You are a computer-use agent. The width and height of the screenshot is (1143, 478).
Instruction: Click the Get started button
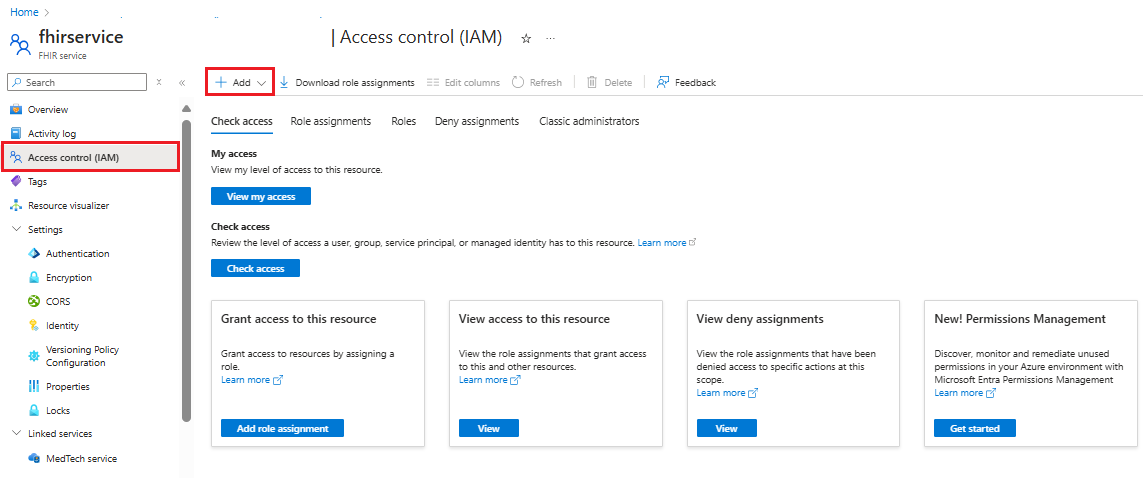(975, 428)
